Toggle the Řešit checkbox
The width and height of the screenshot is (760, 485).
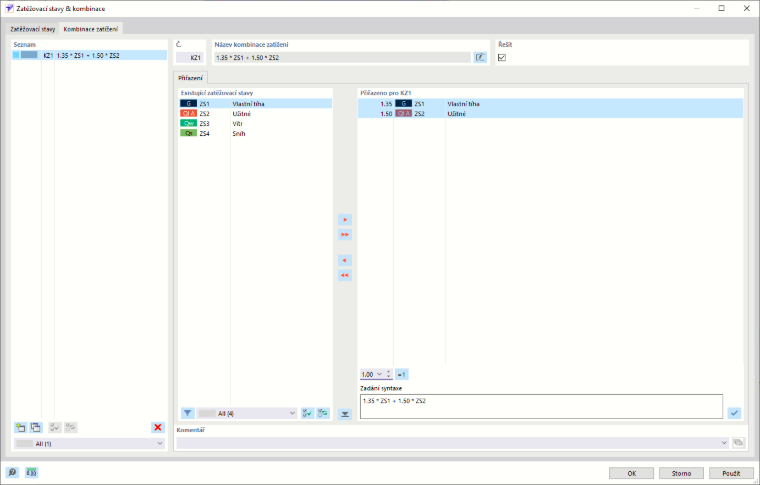click(x=502, y=58)
